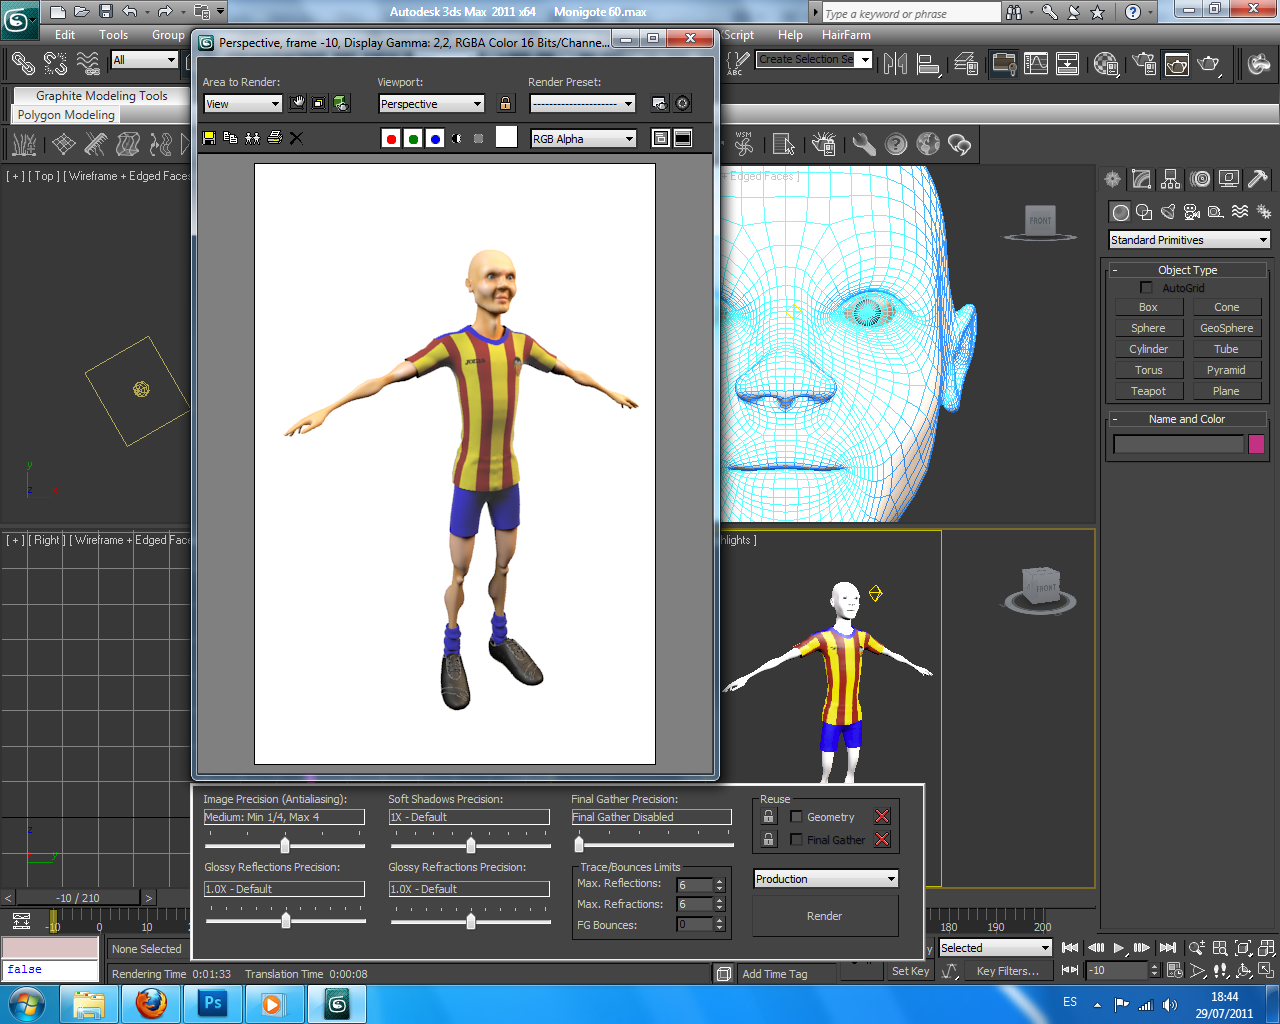Open the Area to Render View dropdown

coord(243,104)
